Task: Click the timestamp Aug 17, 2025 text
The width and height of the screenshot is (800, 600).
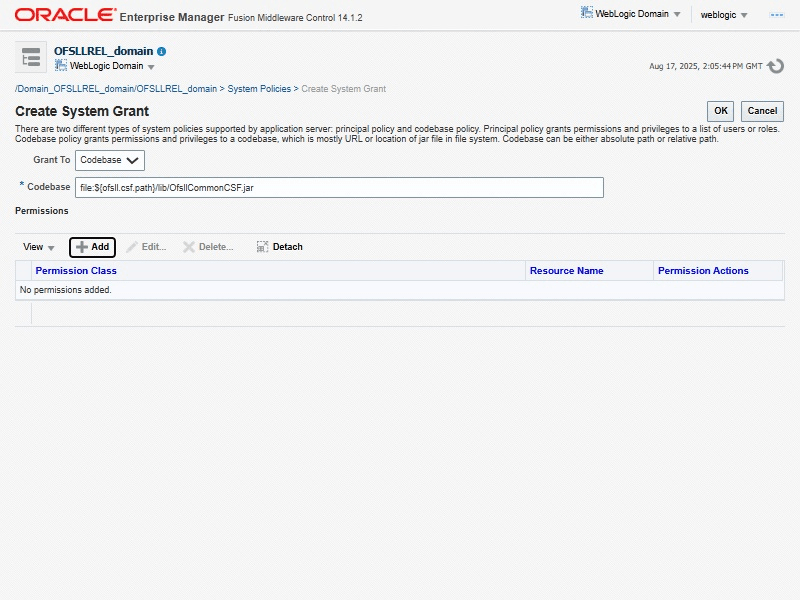Action: [706, 66]
